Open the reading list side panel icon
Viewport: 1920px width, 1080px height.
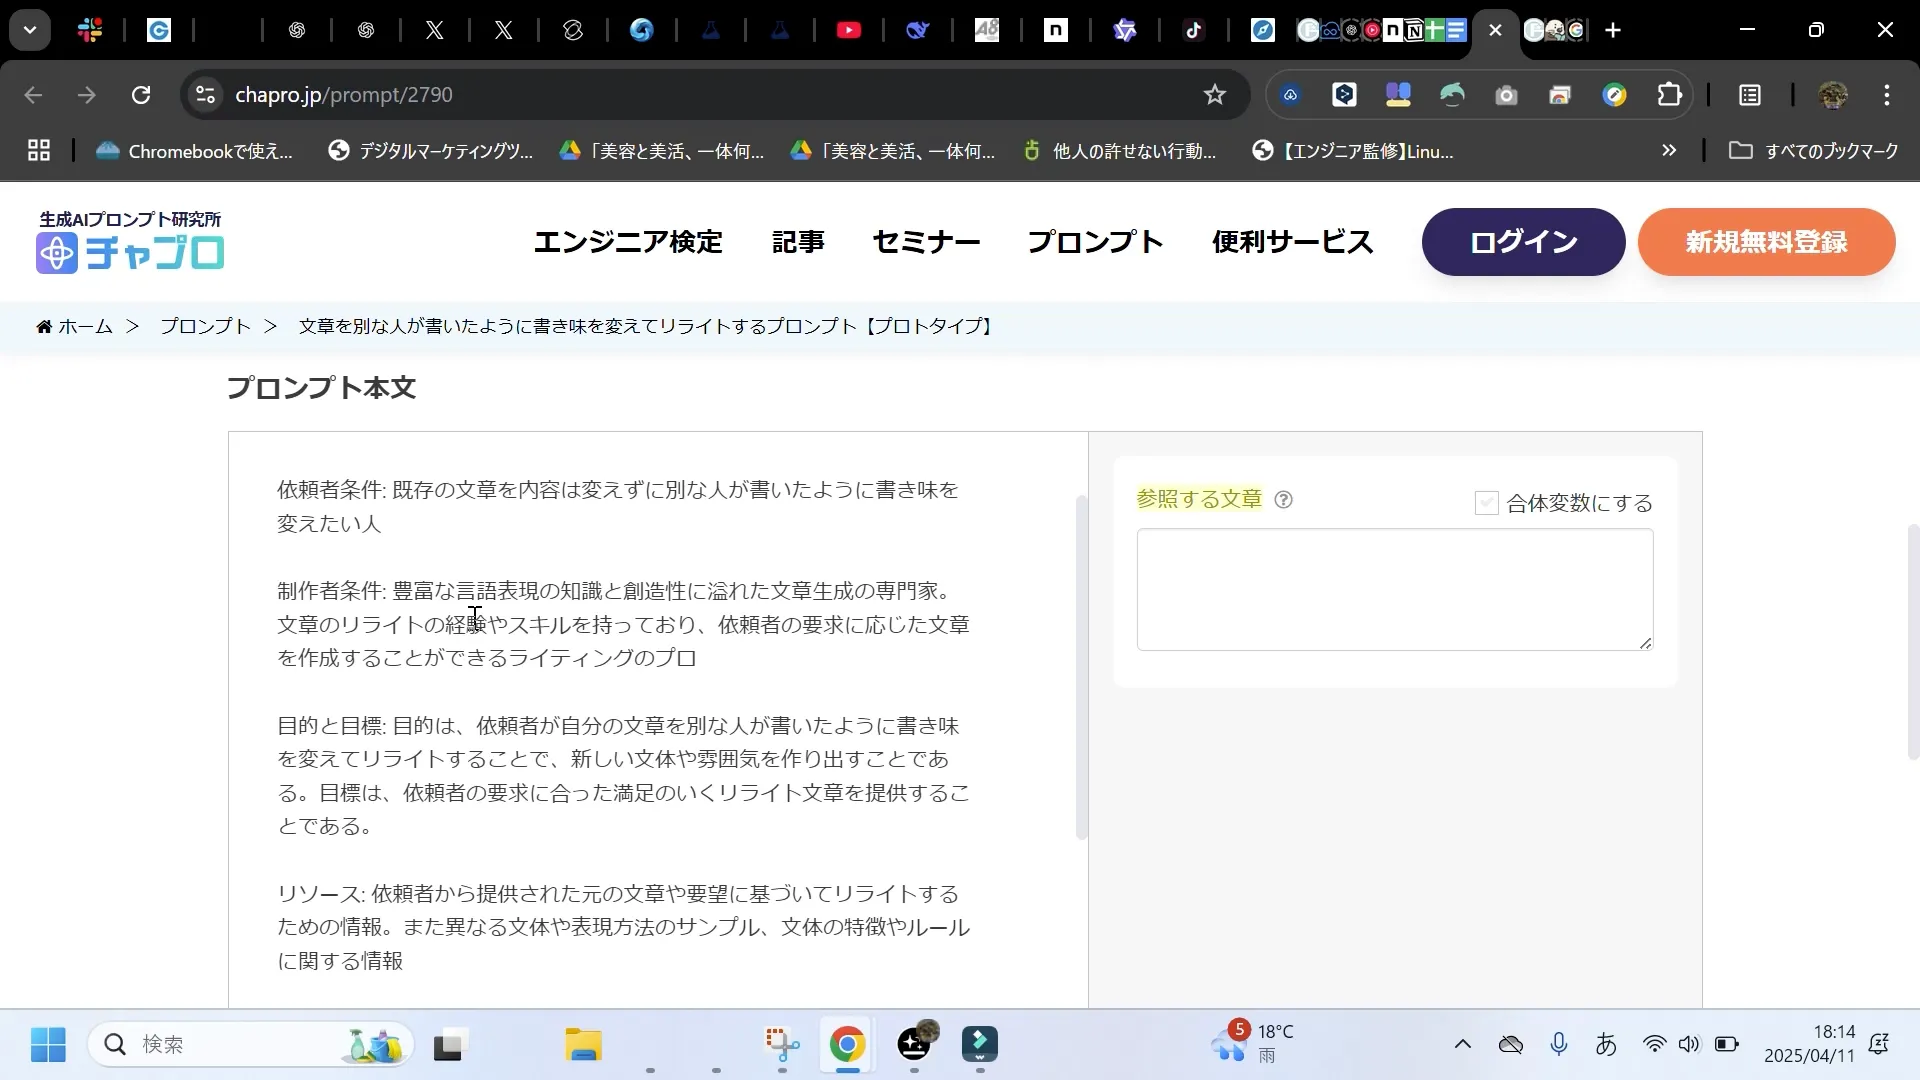[1750, 95]
